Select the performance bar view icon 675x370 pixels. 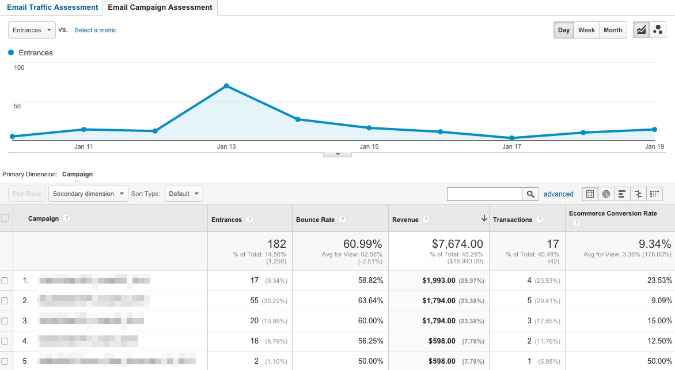point(622,194)
